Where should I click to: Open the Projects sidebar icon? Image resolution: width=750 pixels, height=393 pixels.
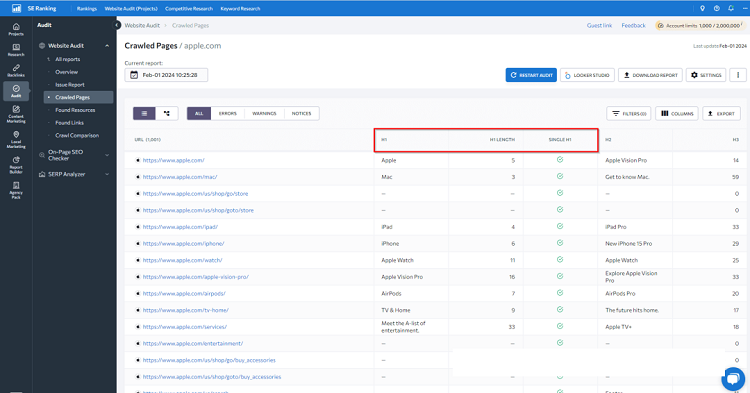[x=16, y=29]
